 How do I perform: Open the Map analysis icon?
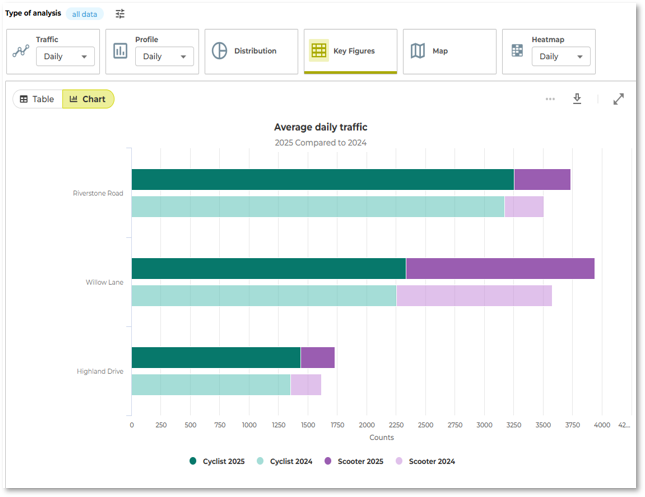(x=417, y=51)
